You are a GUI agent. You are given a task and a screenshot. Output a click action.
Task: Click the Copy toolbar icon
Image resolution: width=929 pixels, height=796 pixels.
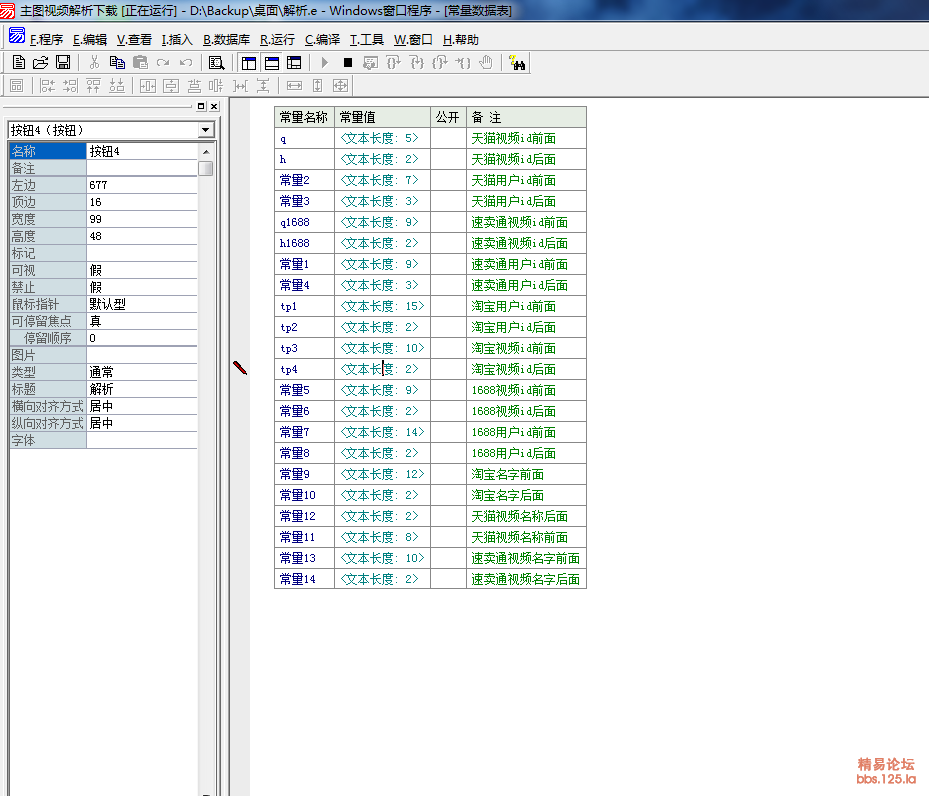pyautogui.click(x=117, y=63)
